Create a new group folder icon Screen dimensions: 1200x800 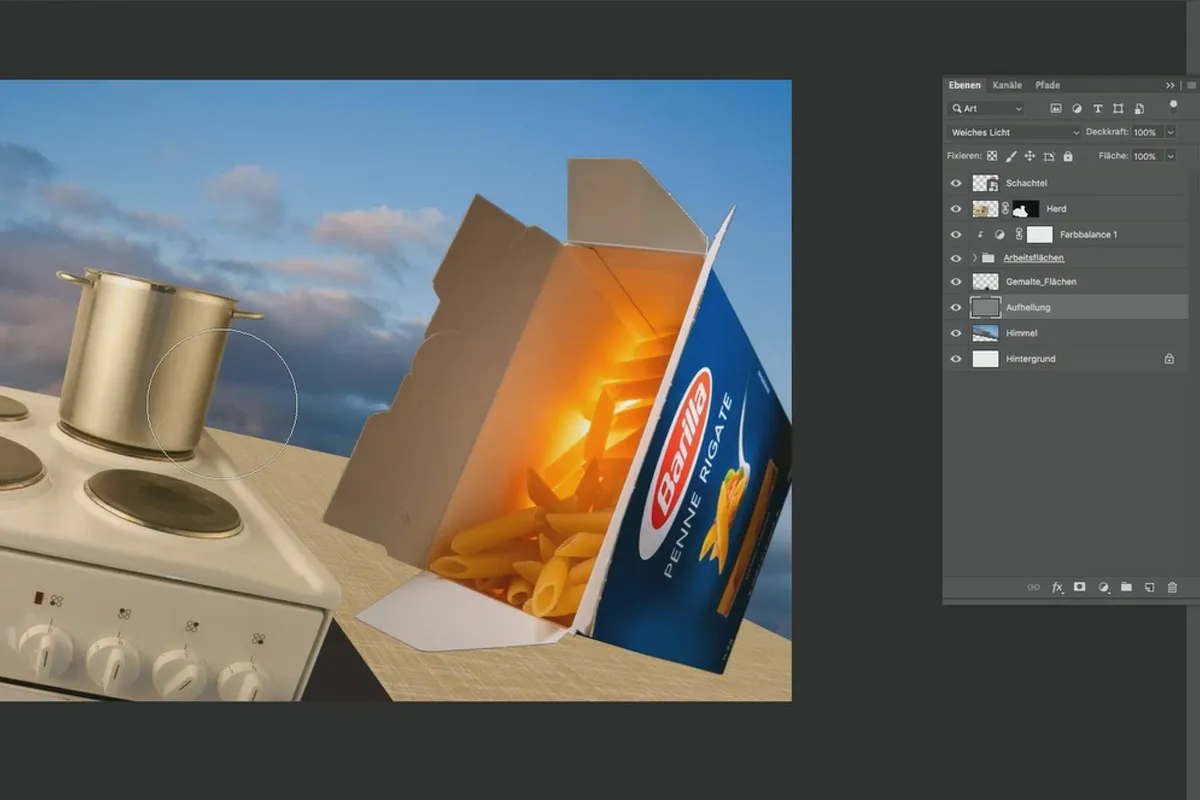tap(1126, 588)
